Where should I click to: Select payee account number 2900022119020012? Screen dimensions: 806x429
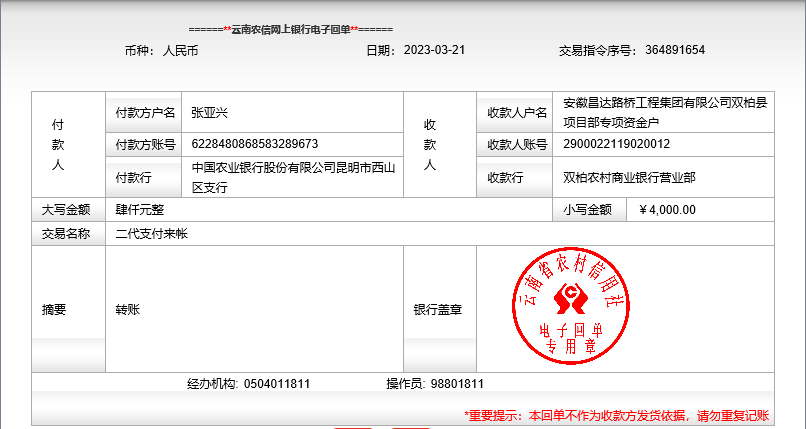click(x=619, y=144)
